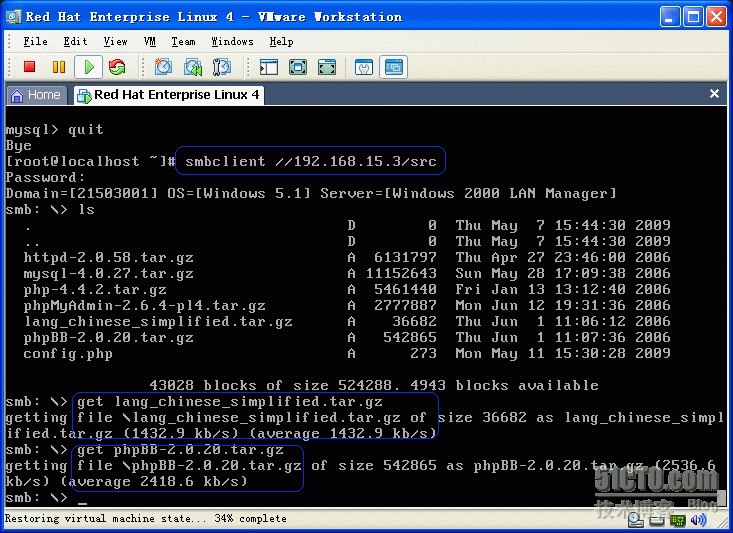Power on the VM with the green play button
Image resolution: width=733 pixels, height=533 pixels.
[89, 67]
